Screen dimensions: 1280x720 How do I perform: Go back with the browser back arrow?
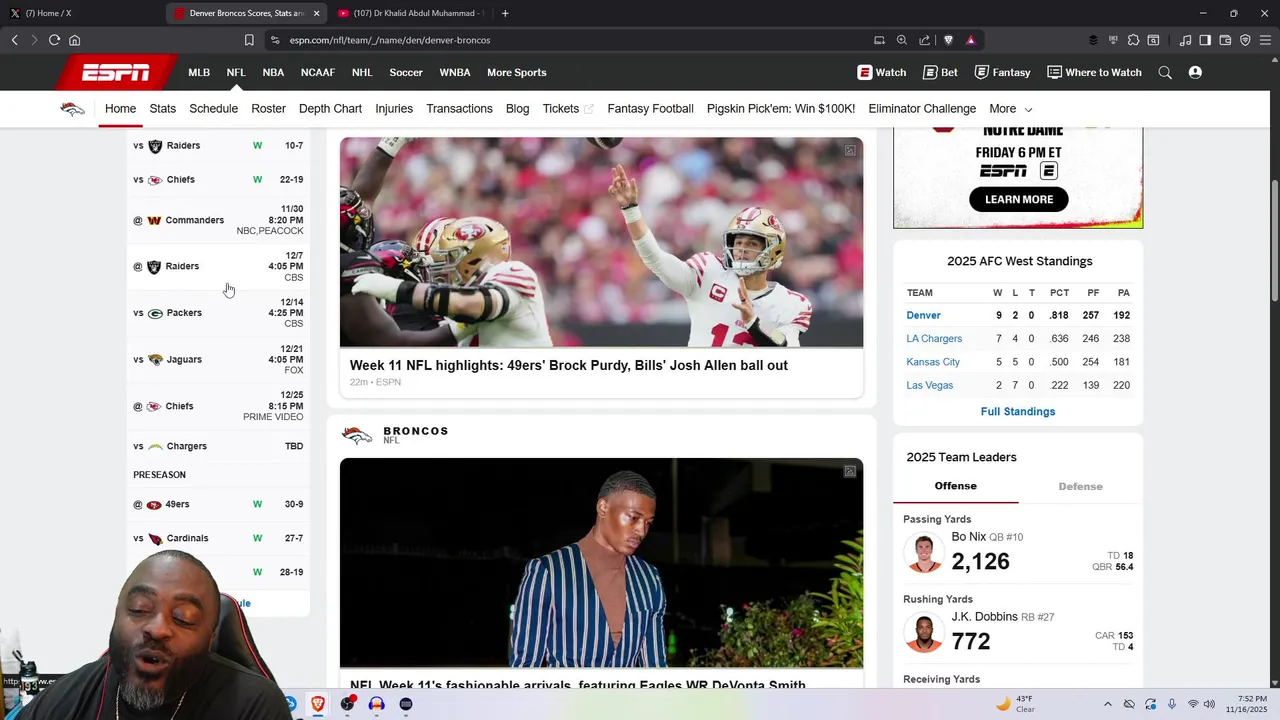(x=14, y=40)
